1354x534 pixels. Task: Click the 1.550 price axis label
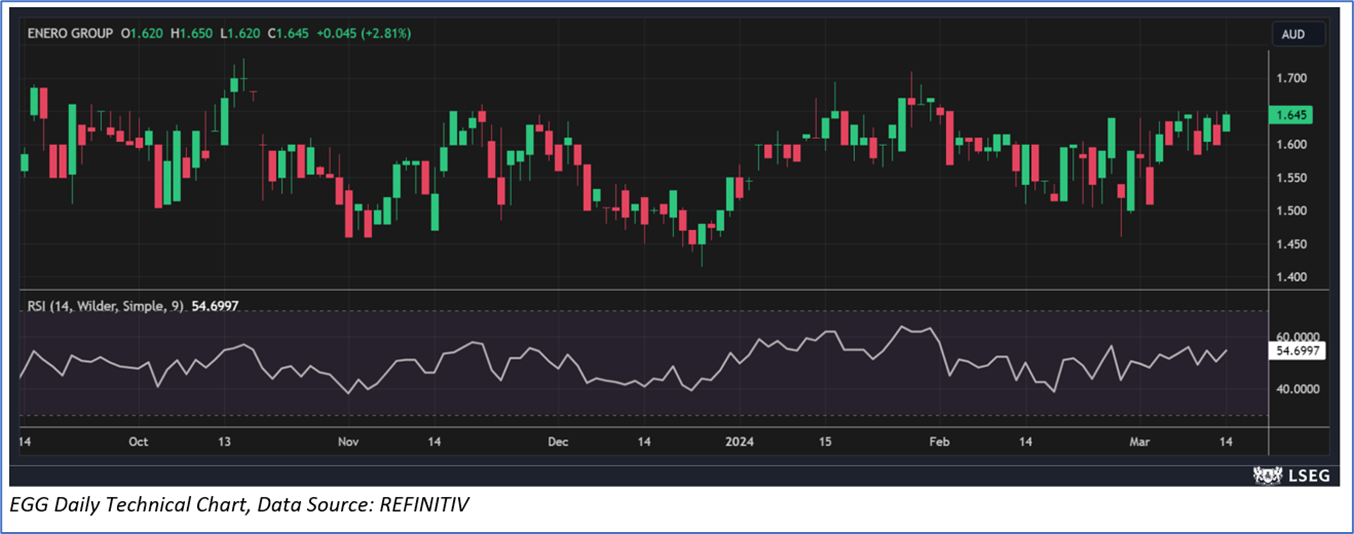1292,178
